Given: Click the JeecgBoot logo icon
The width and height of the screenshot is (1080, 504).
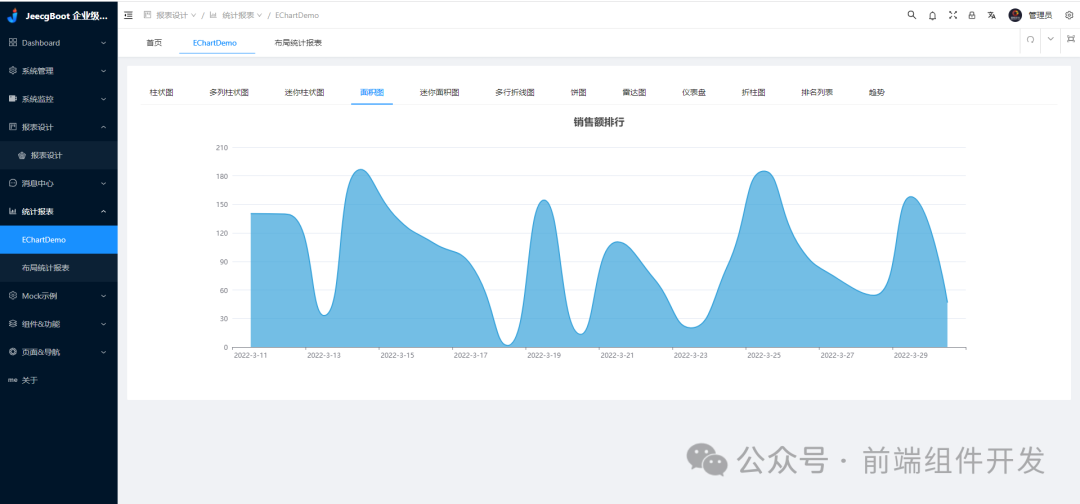Looking at the screenshot, I should (x=12, y=14).
